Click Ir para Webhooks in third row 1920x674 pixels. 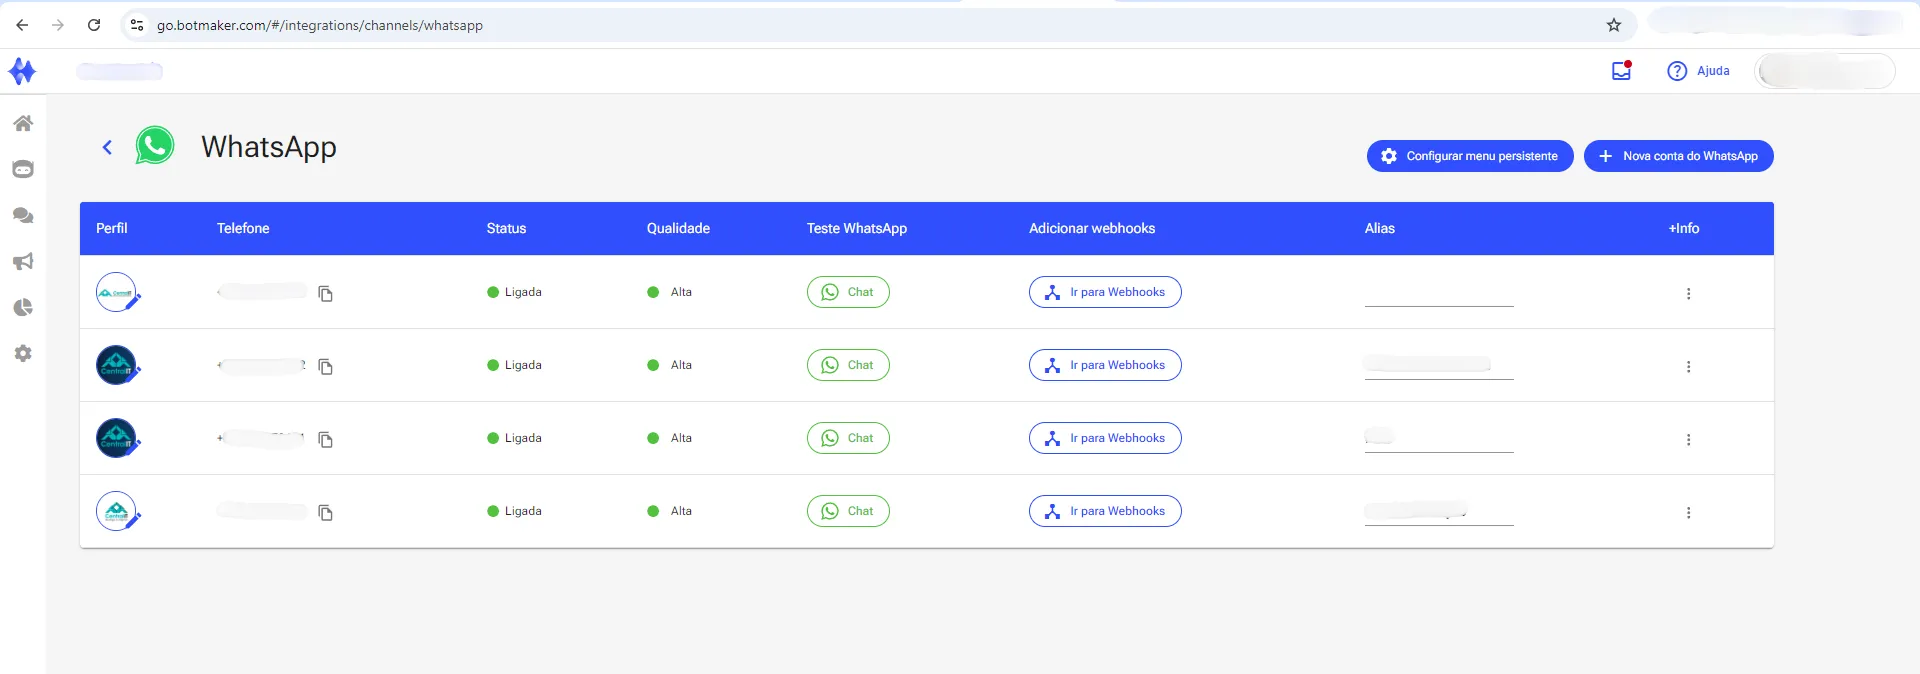click(x=1105, y=438)
